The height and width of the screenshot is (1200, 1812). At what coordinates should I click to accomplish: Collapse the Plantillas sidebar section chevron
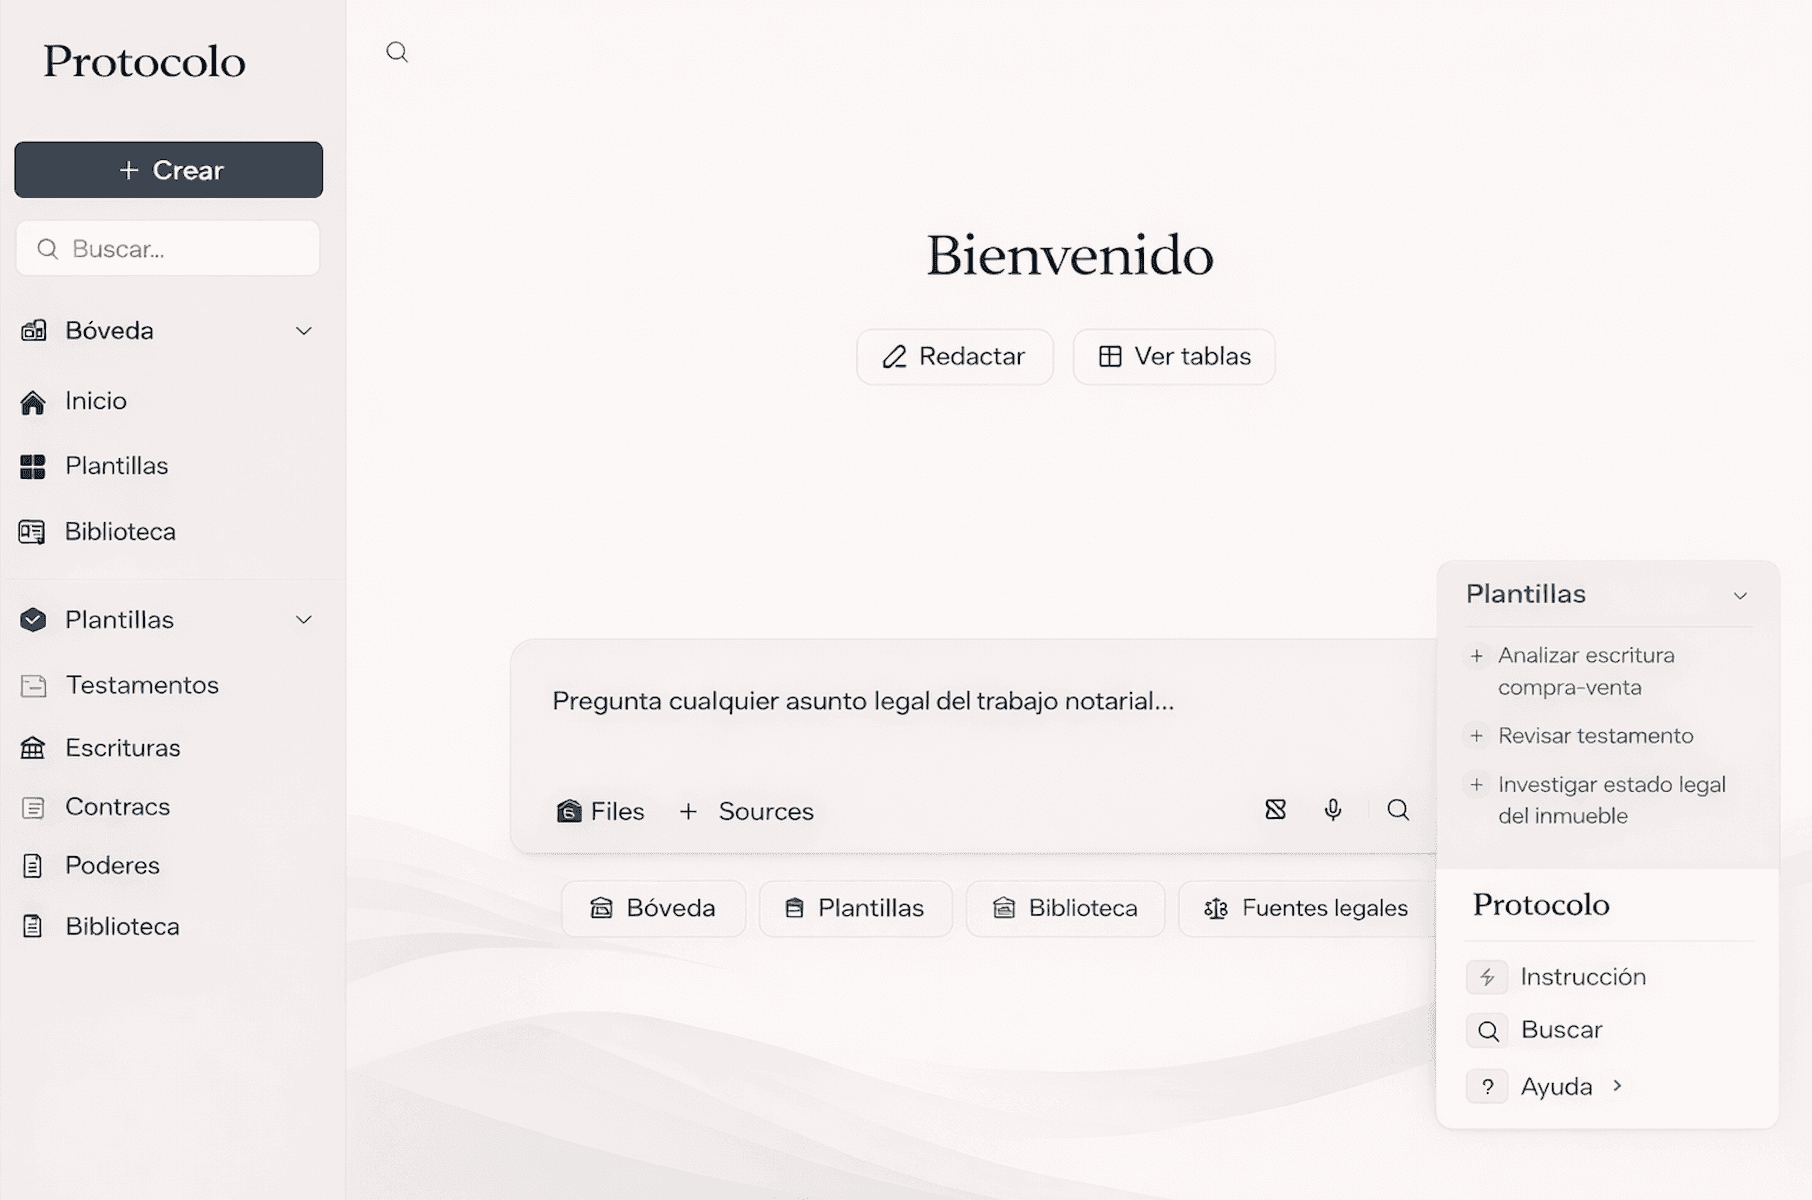(303, 619)
